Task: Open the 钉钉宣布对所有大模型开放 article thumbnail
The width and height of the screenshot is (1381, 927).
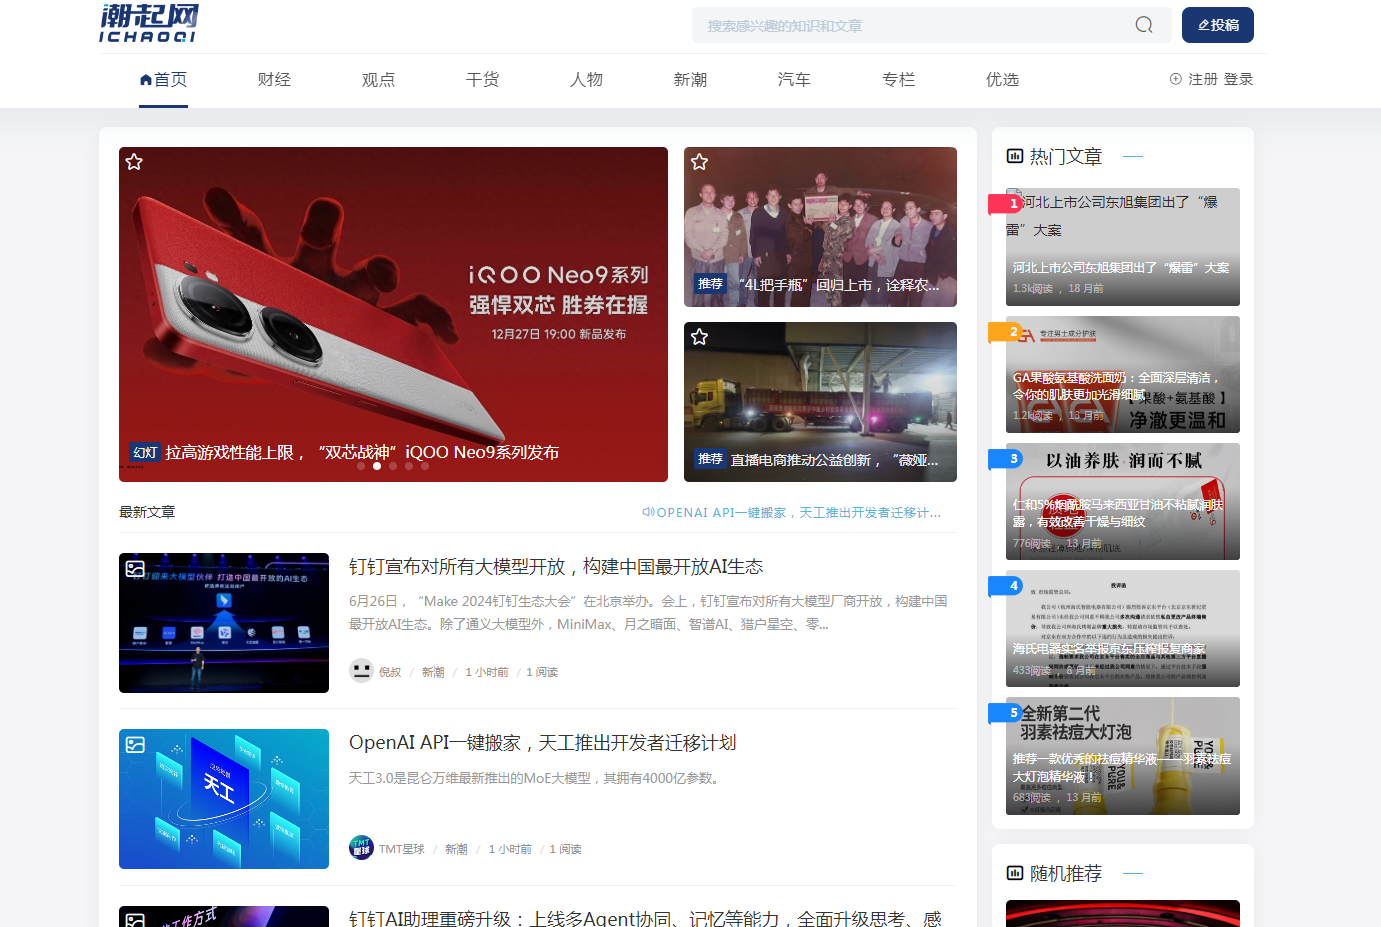Action: pos(224,623)
